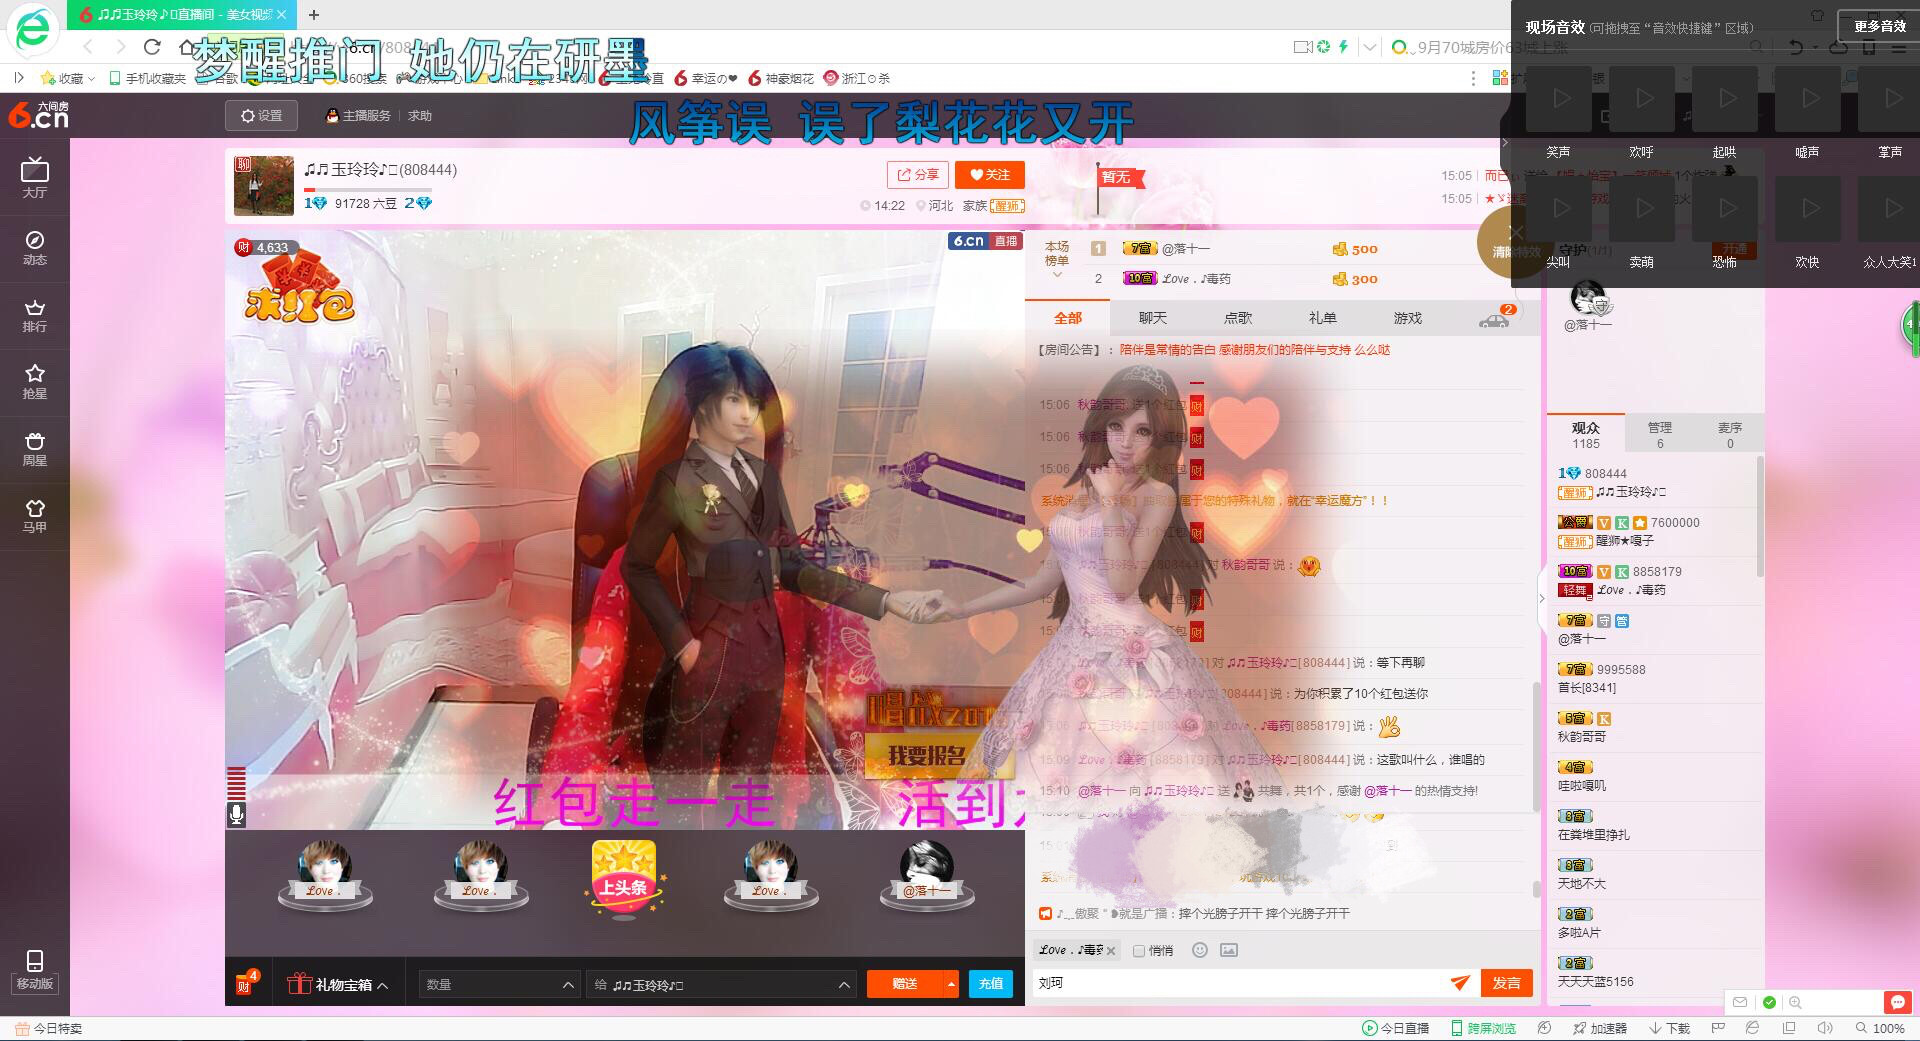Click the 清除特效 clear effects button
The height and width of the screenshot is (1041, 1920).
pos(1516,242)
